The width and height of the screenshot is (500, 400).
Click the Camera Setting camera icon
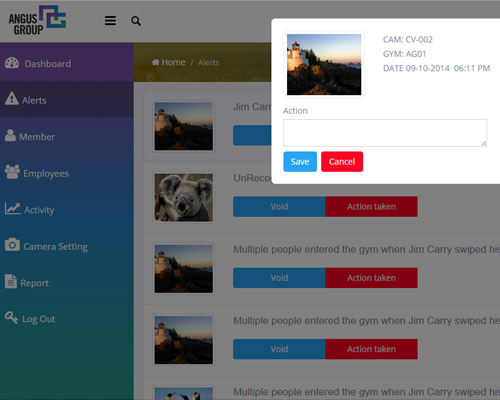pos(12,245)
